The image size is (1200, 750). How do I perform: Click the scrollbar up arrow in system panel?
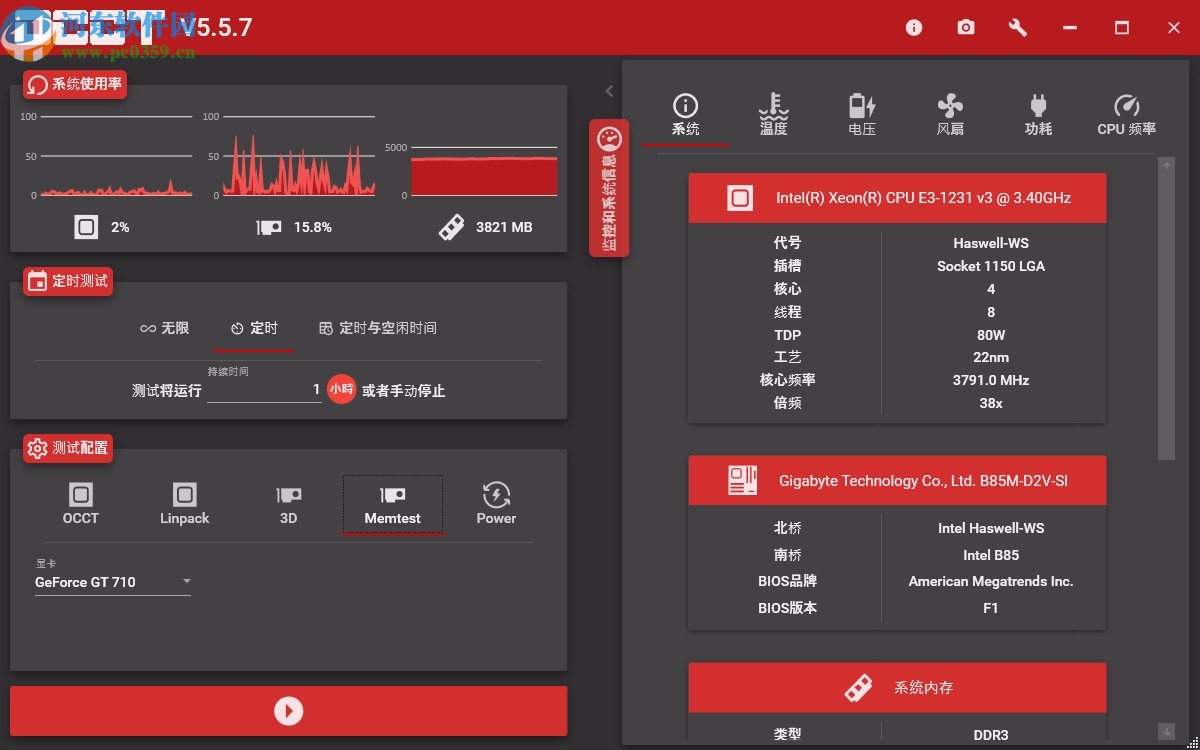1166,166
